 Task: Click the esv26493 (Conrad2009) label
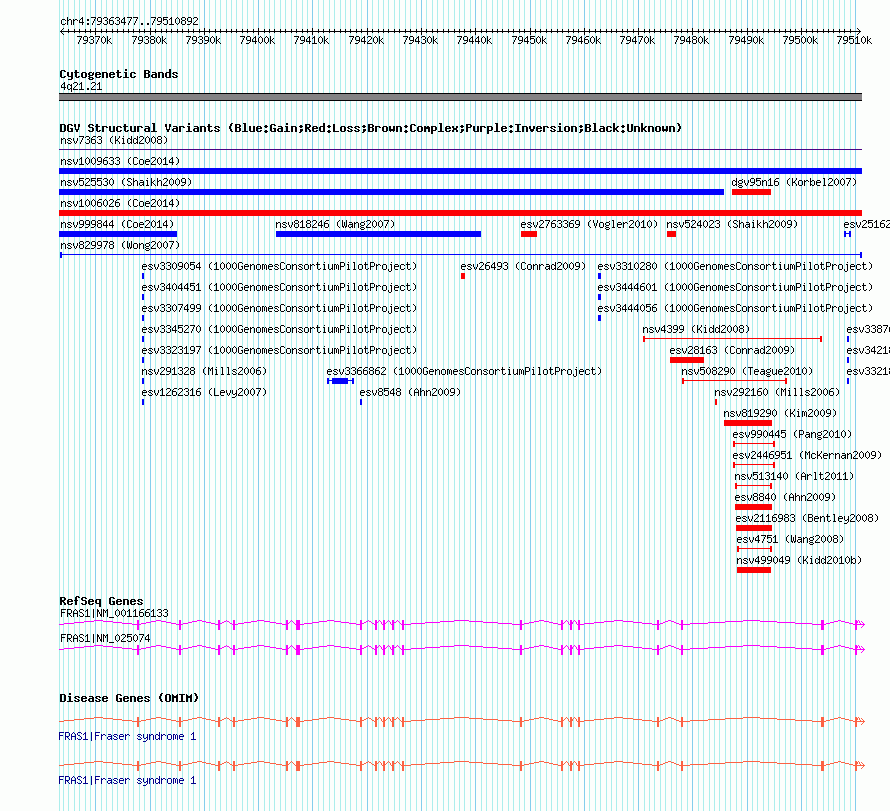tap(523, 266)
